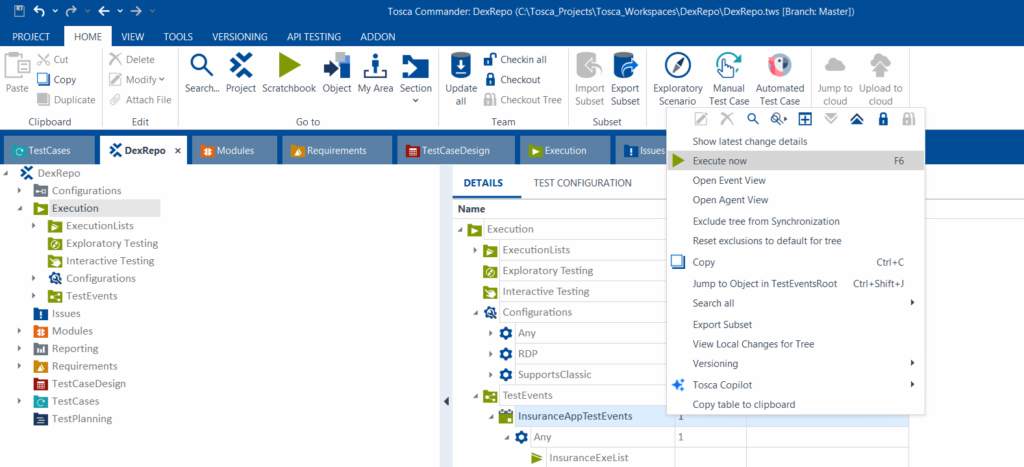
Task: Click Duplicate in the Clipboard group
Action: point(66,100)
